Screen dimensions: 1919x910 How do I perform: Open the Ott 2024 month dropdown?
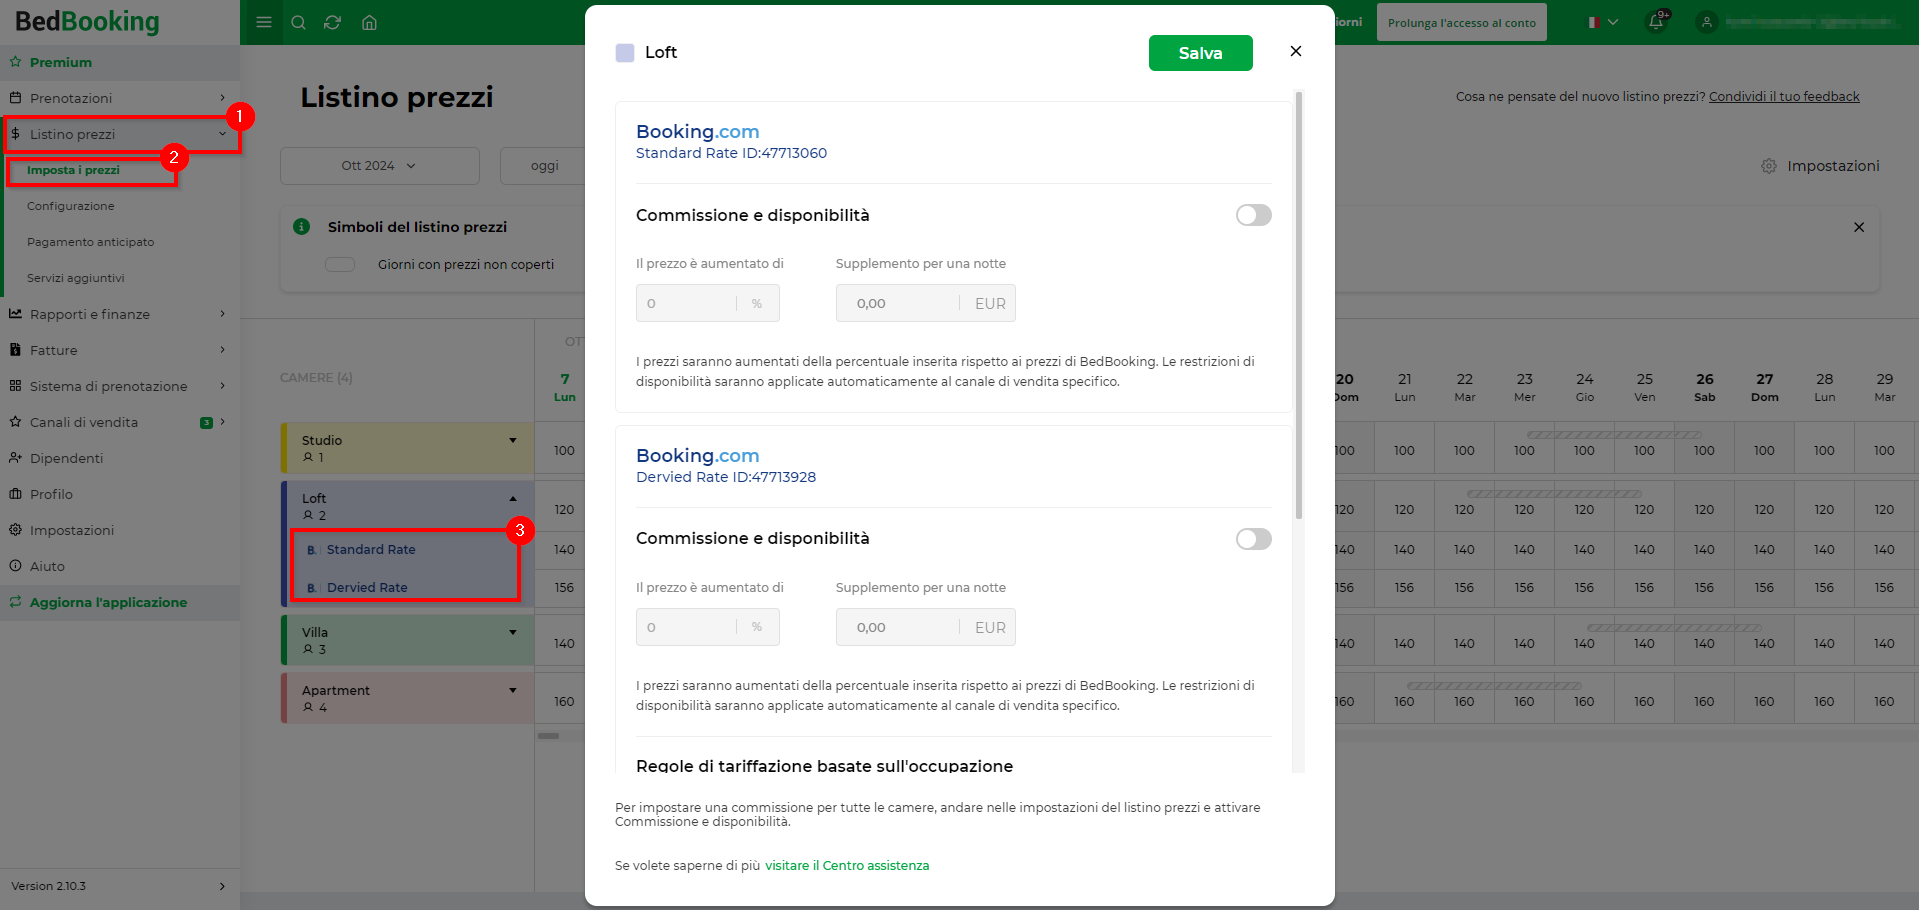379,166
